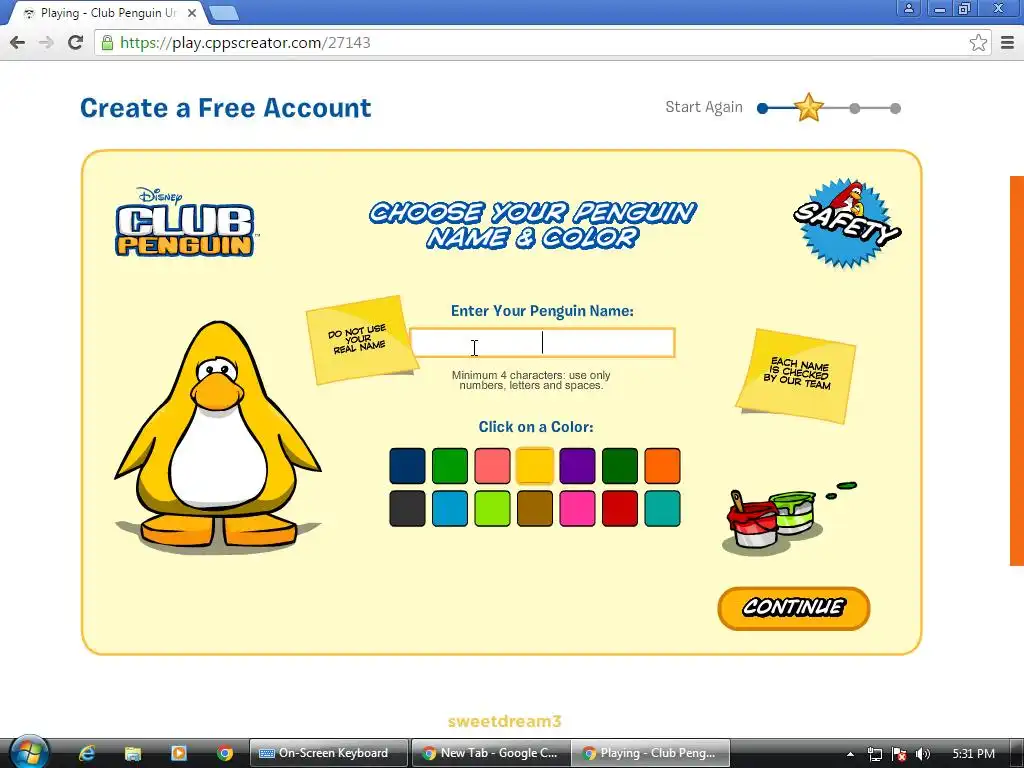The image size is (1024, 768).
Task: Click the 'Choose Your Penguin Name & Color' title
Action: pyautogui.click(x=532, y=225)
